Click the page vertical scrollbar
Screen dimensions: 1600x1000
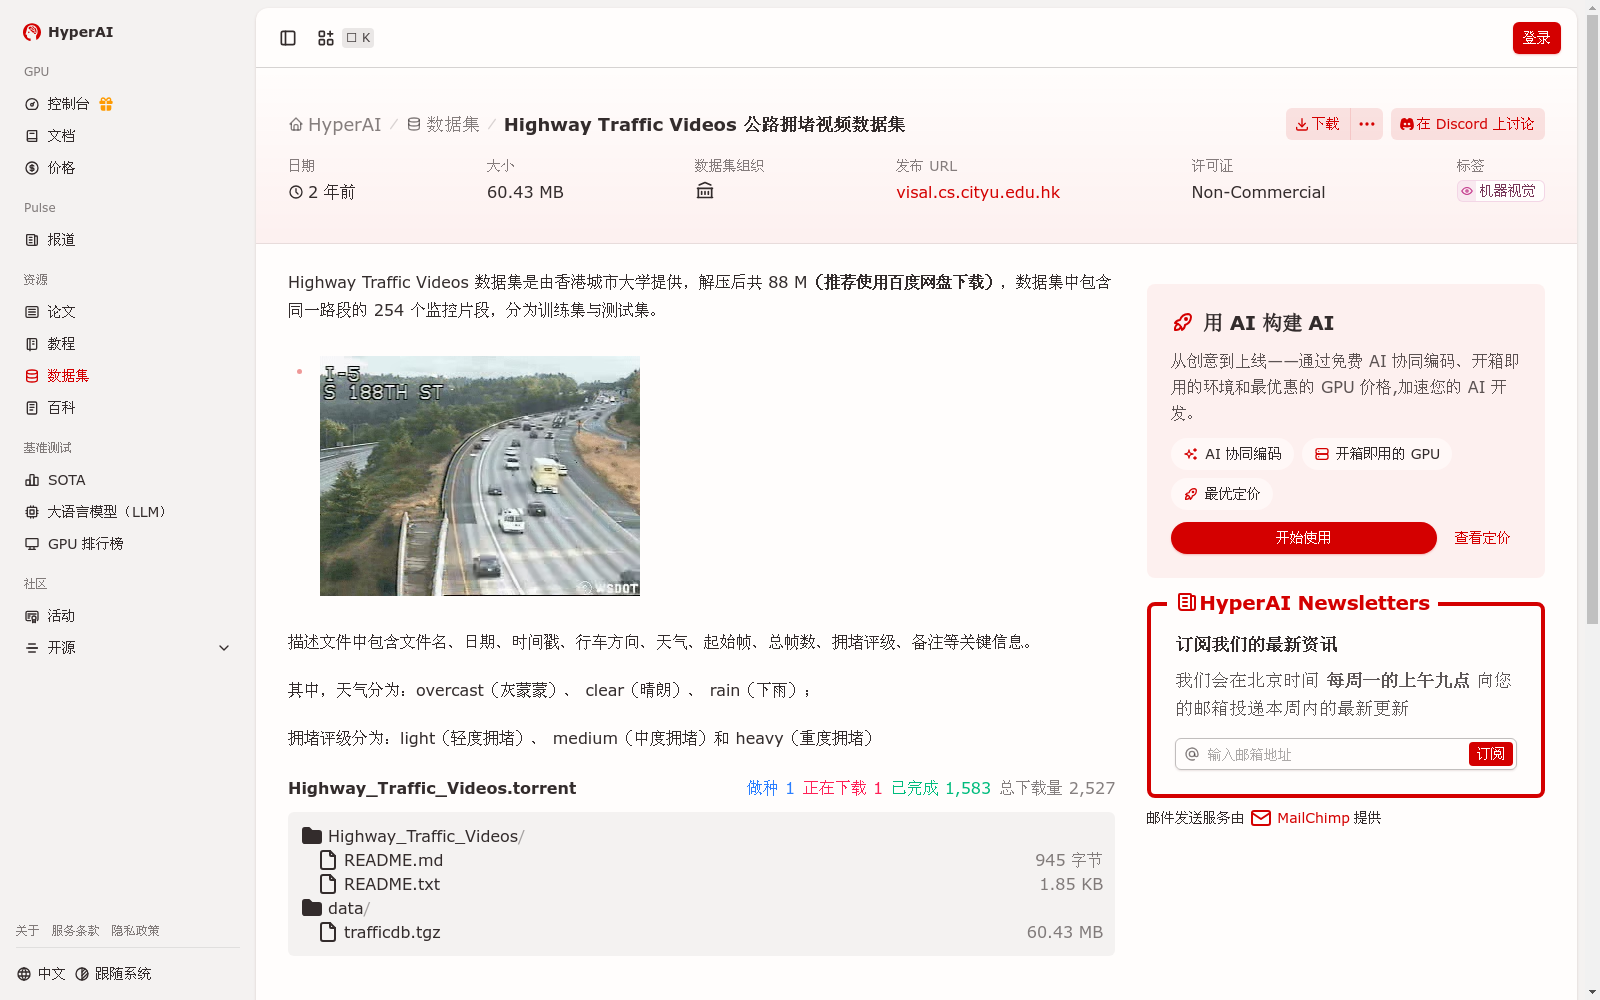(x=1592, y=320)
